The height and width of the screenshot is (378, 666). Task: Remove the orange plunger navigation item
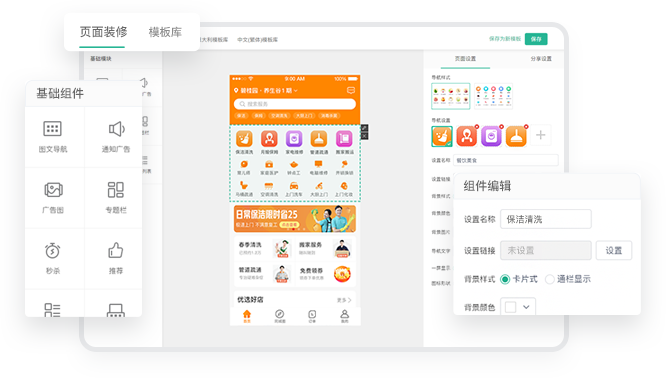pos(526,127)
